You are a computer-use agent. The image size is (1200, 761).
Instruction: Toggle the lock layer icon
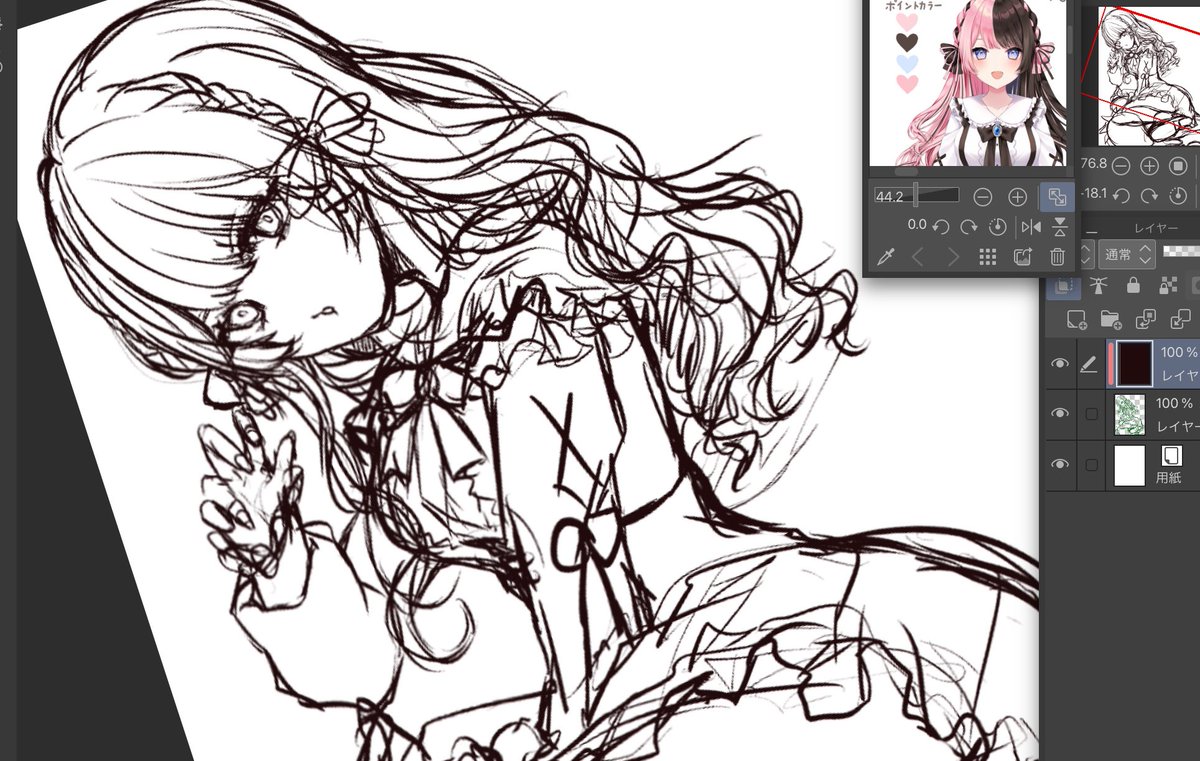1133,286
